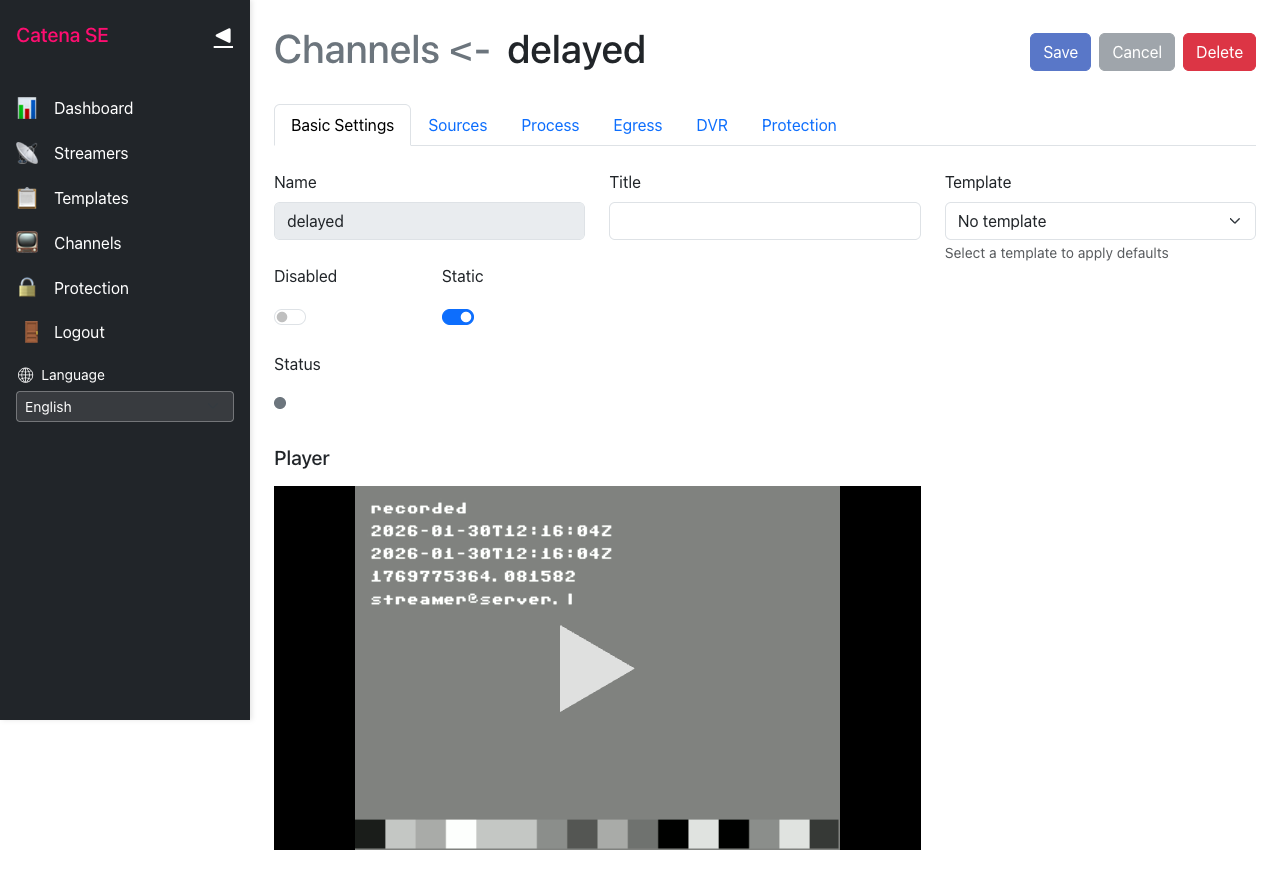Collapse the sidebar with the arrow icon
Screen dimensions: 1280x874
click(x=222, y=37)
